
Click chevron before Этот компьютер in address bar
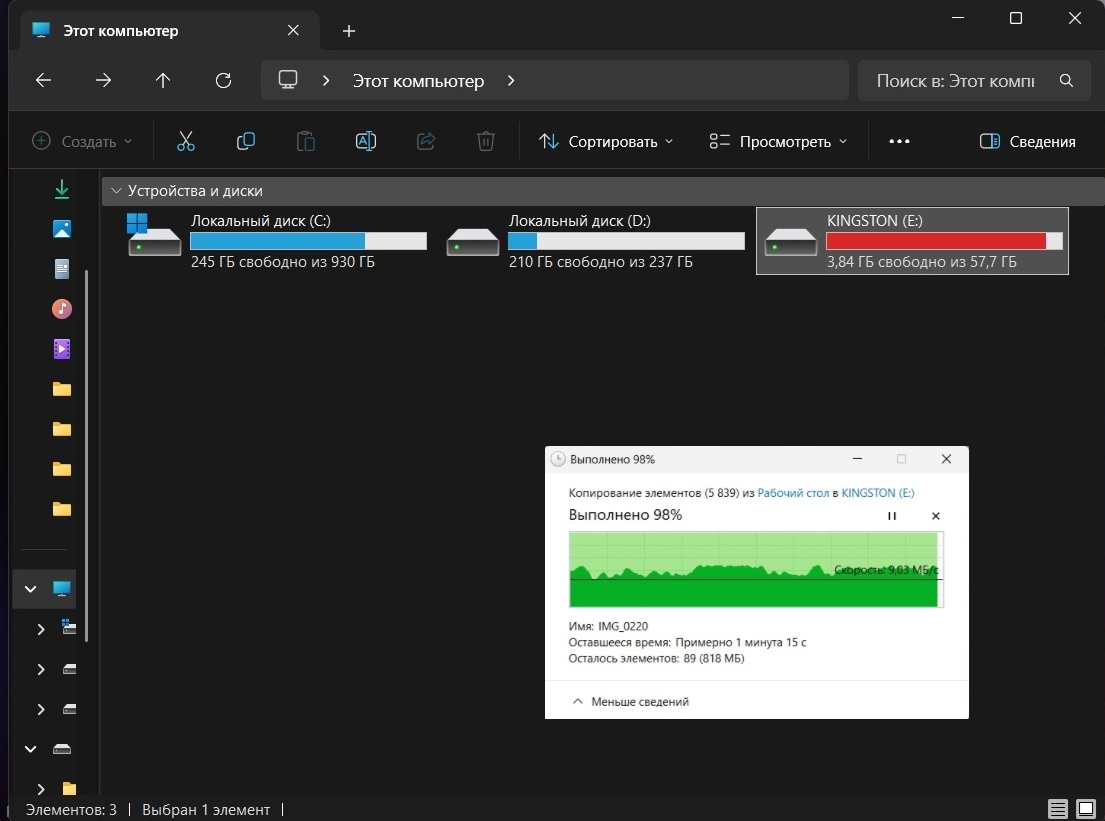[326, 80]
